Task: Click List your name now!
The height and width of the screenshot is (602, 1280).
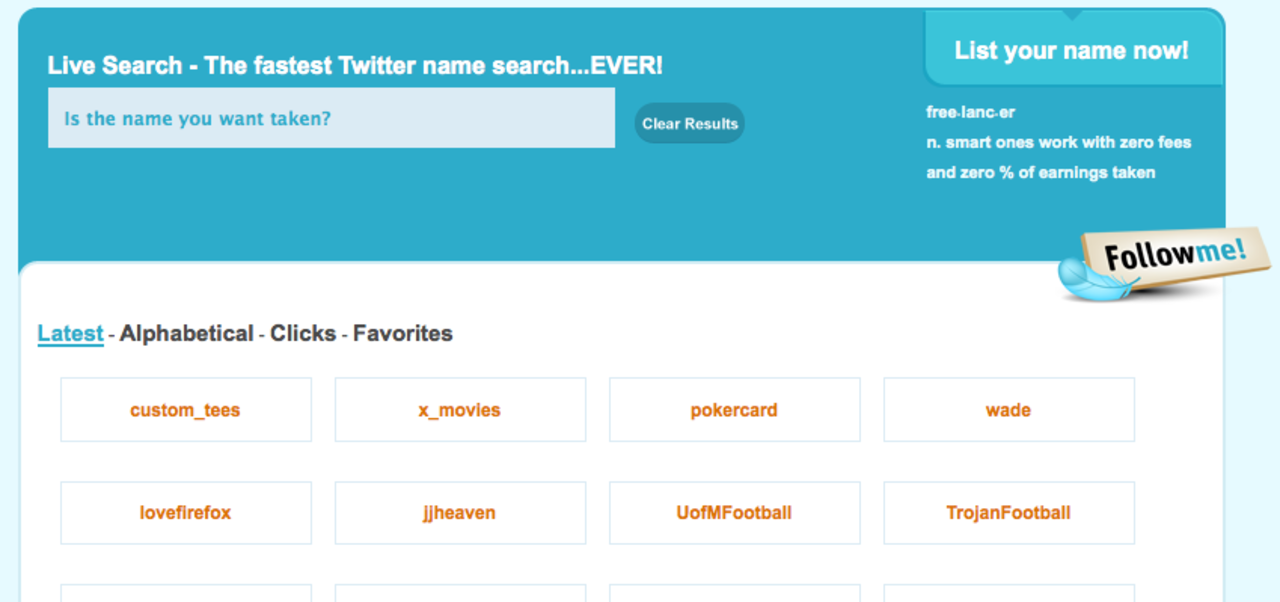Action: click(1073, 49)
